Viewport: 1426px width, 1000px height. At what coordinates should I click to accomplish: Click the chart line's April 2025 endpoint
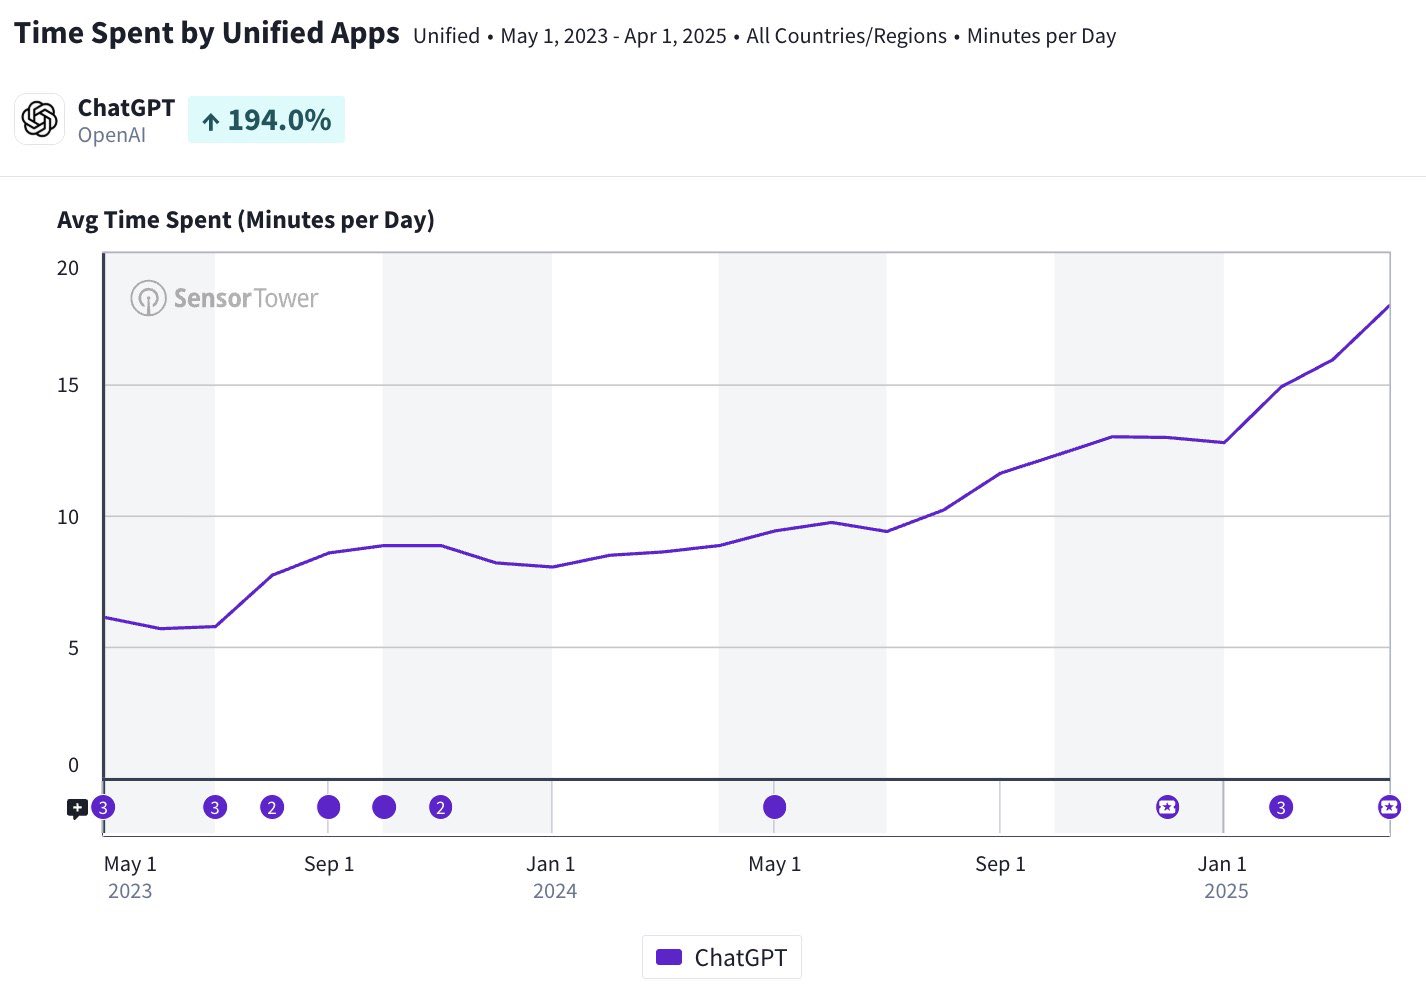pos(1389,305)
